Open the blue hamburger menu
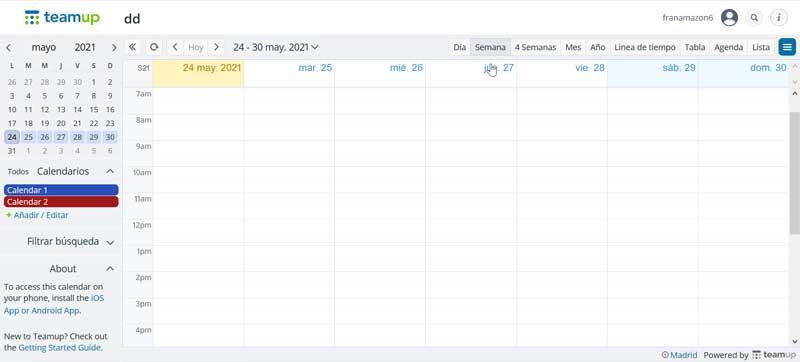The image size is (800, 362). click(787, 47)
